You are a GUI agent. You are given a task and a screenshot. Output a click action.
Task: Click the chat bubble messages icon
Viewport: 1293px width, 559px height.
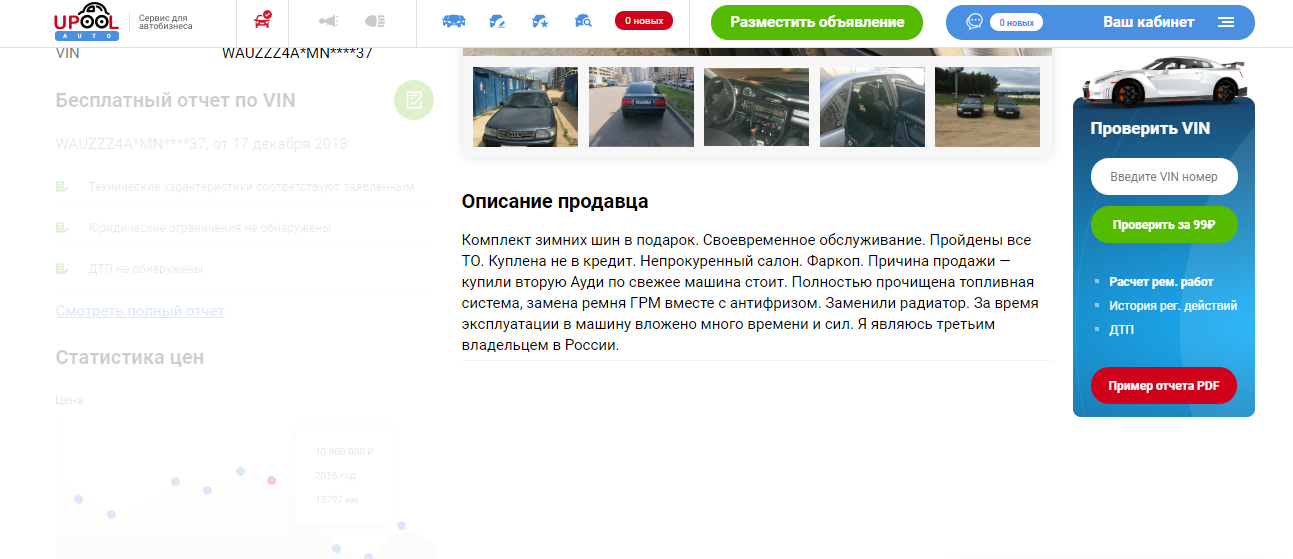click(975, 22)
